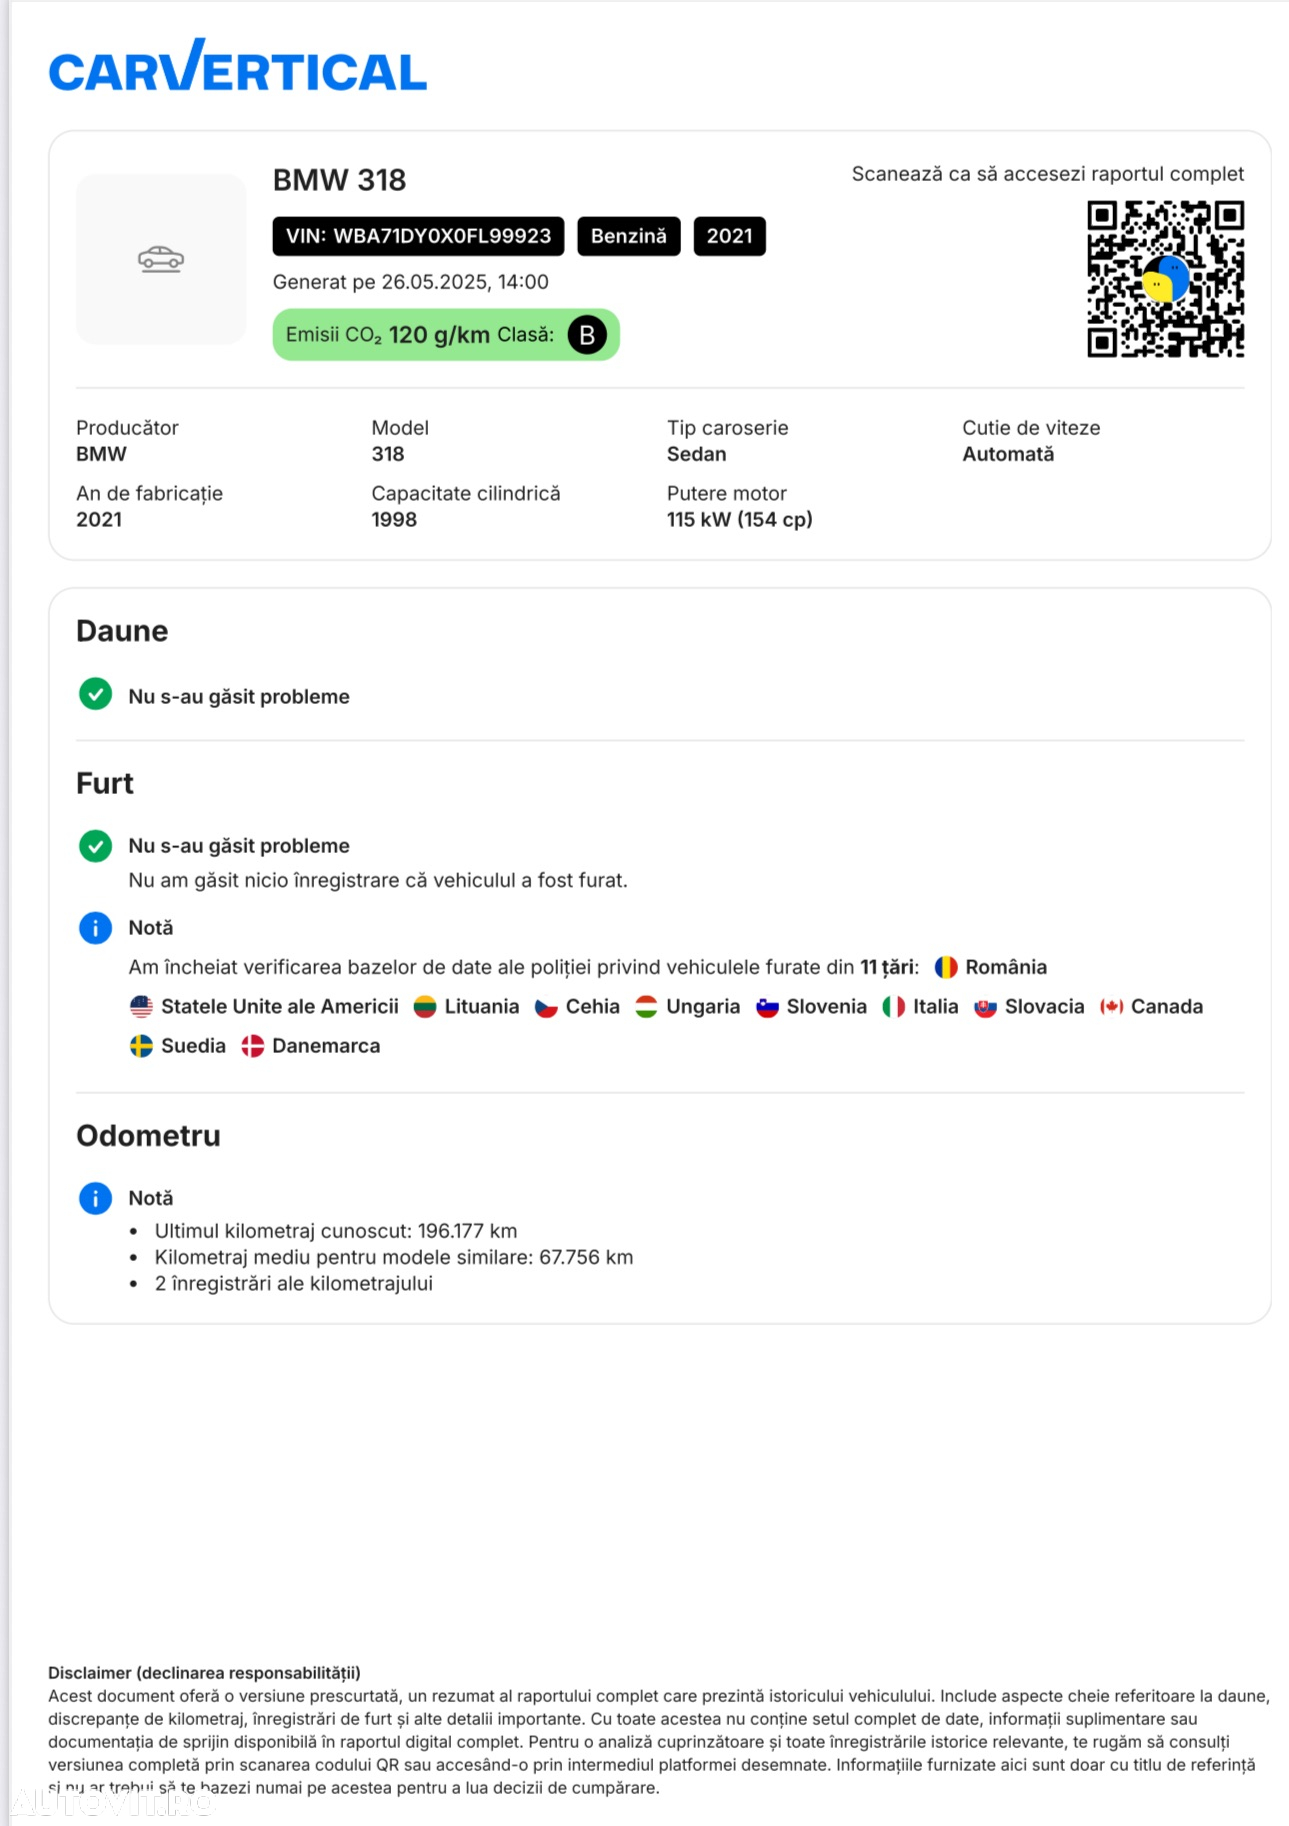
Task: Click 'Nu s-au găsit probleme' under Daune
Action: (239, 697)
